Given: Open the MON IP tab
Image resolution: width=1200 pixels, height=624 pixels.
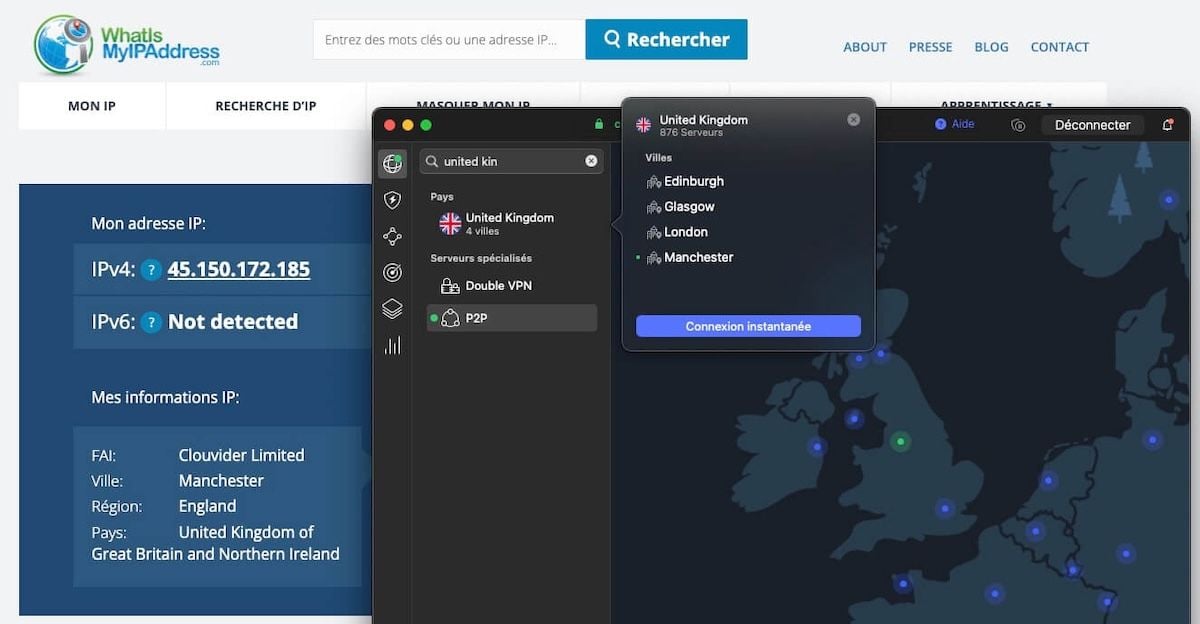Looking at the screenshot, I should tap(92, 106).
